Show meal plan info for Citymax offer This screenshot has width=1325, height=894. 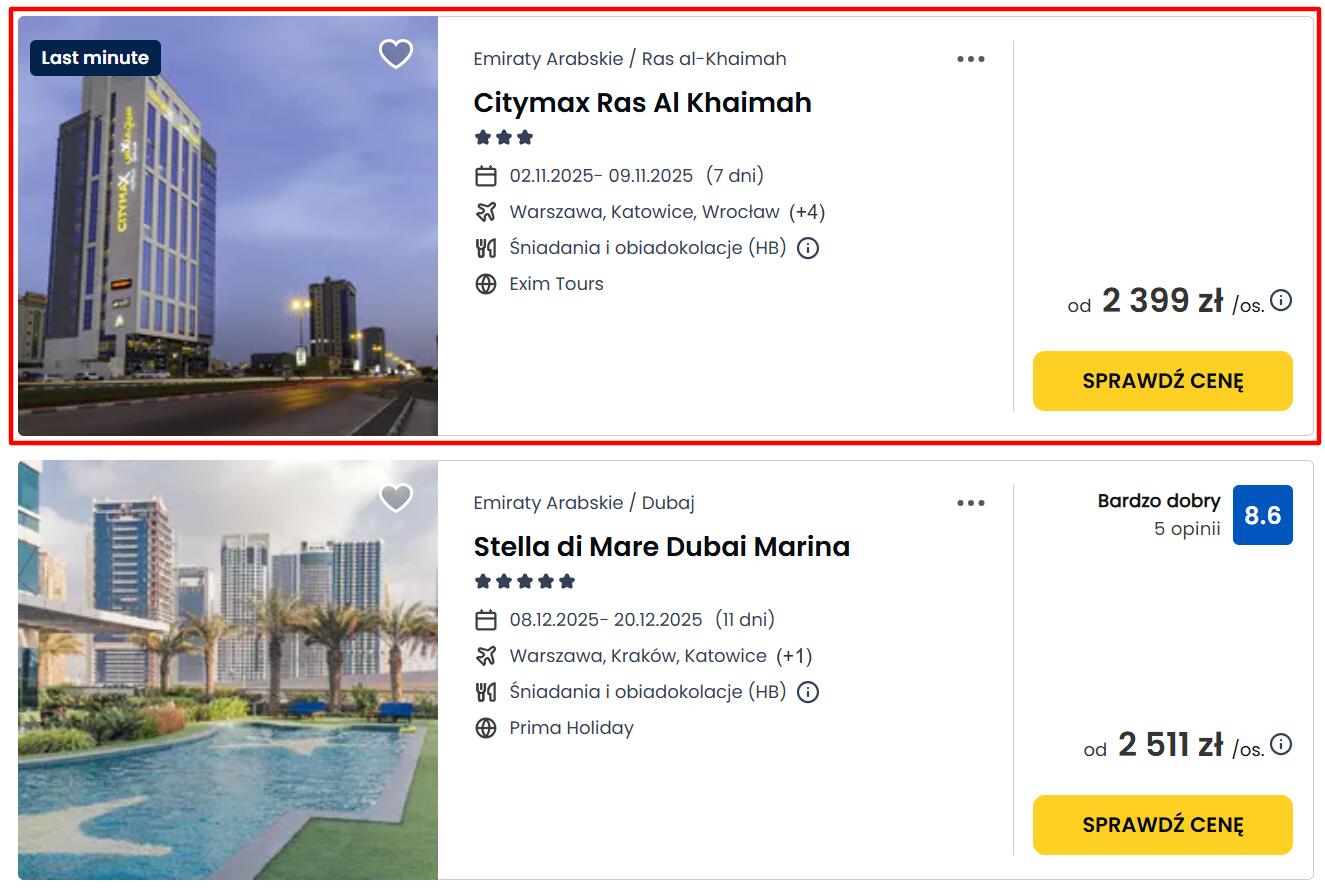(x=808, y=248)
